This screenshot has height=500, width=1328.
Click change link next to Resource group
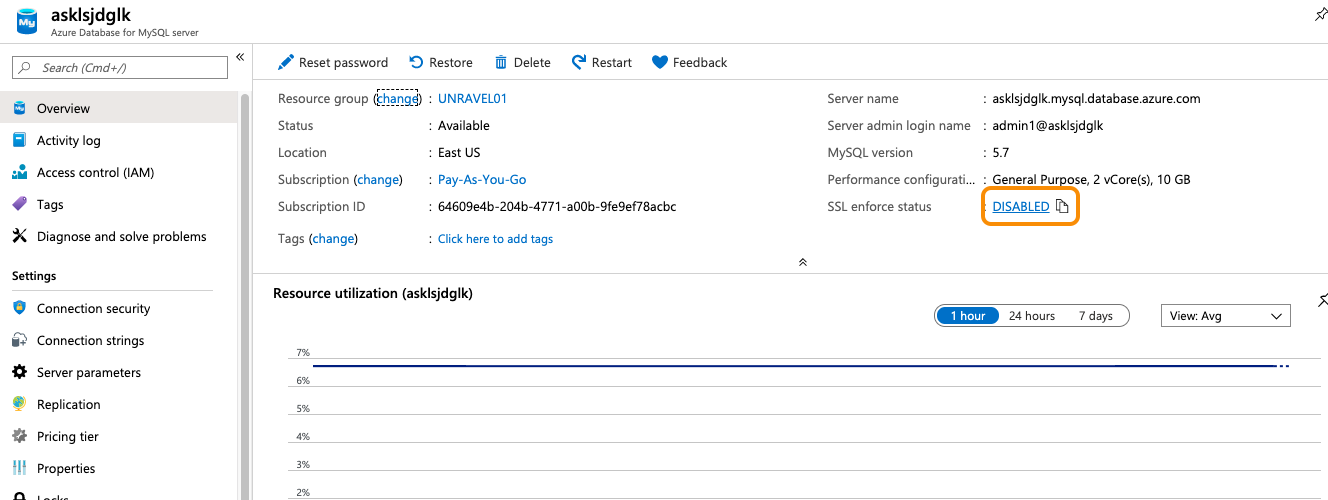(x=397, y=99)
